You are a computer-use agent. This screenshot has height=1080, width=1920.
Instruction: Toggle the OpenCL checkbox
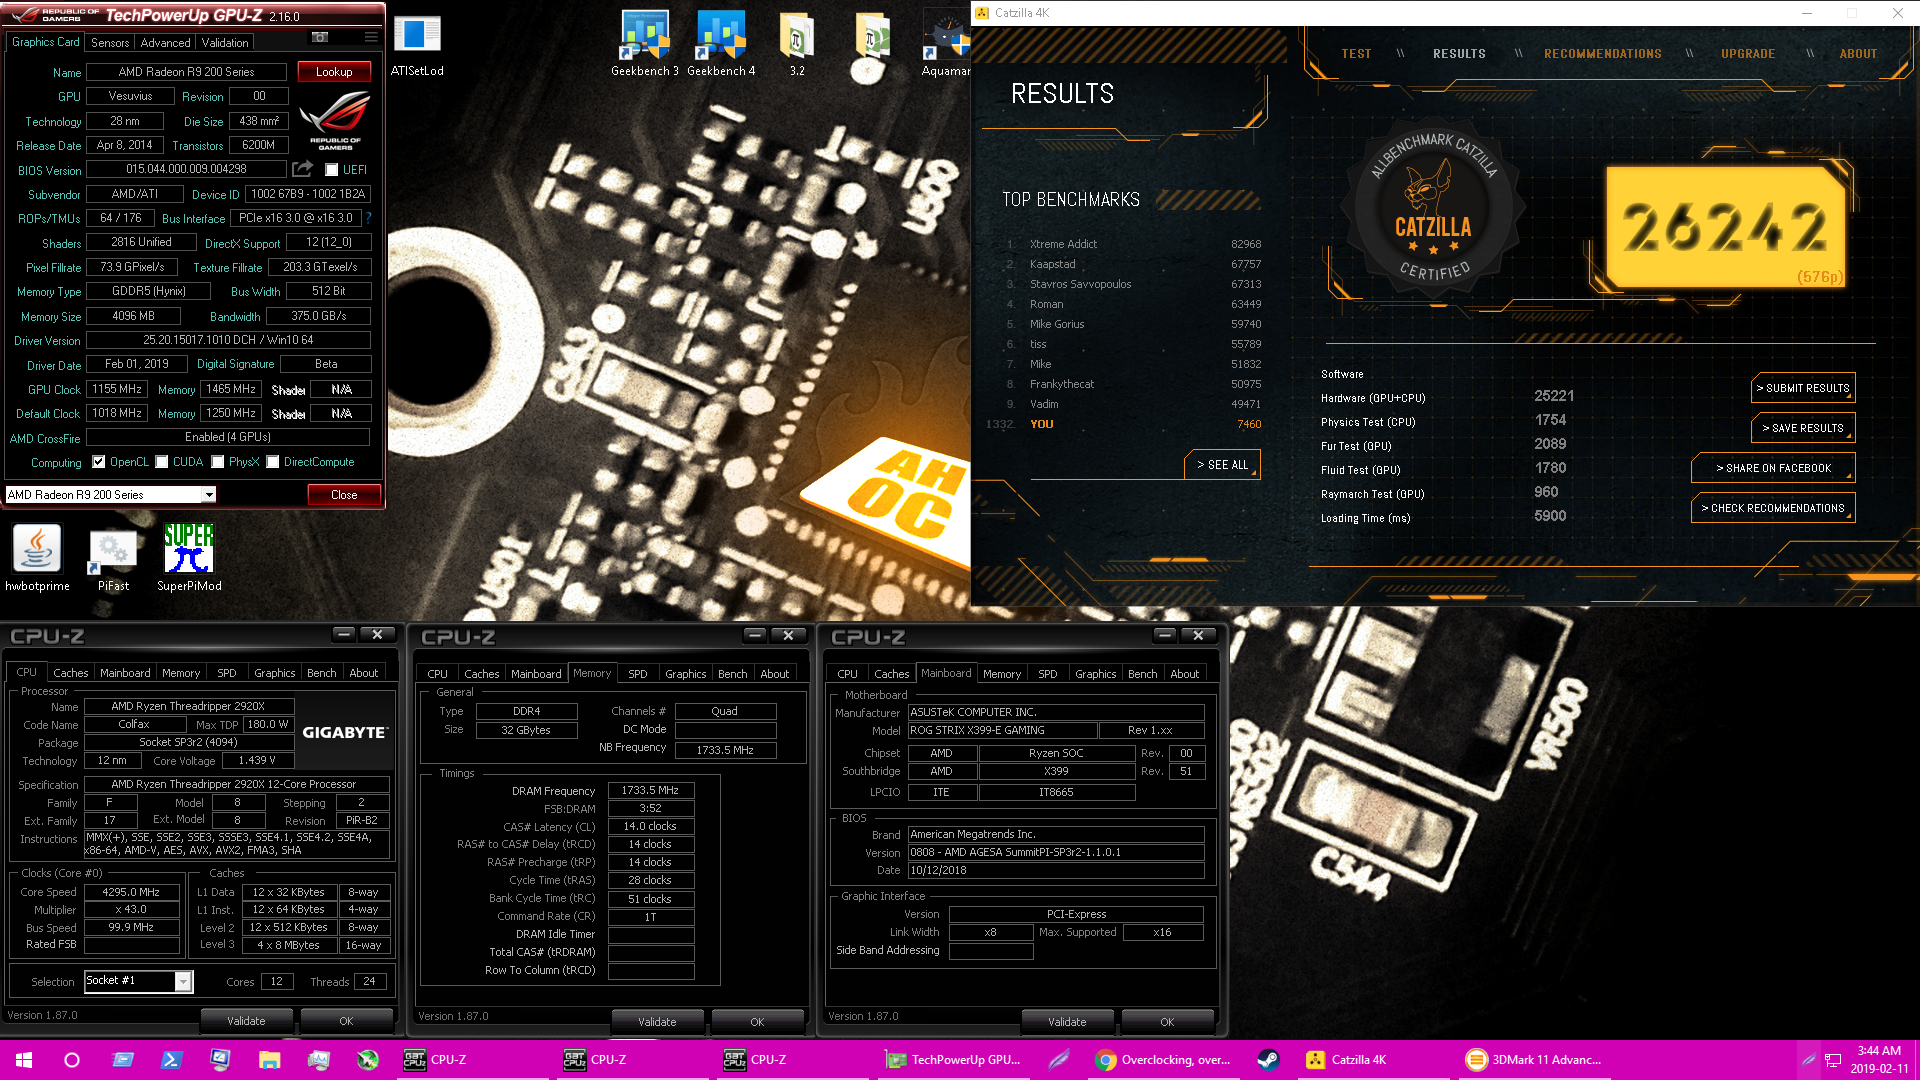[98, 462]
